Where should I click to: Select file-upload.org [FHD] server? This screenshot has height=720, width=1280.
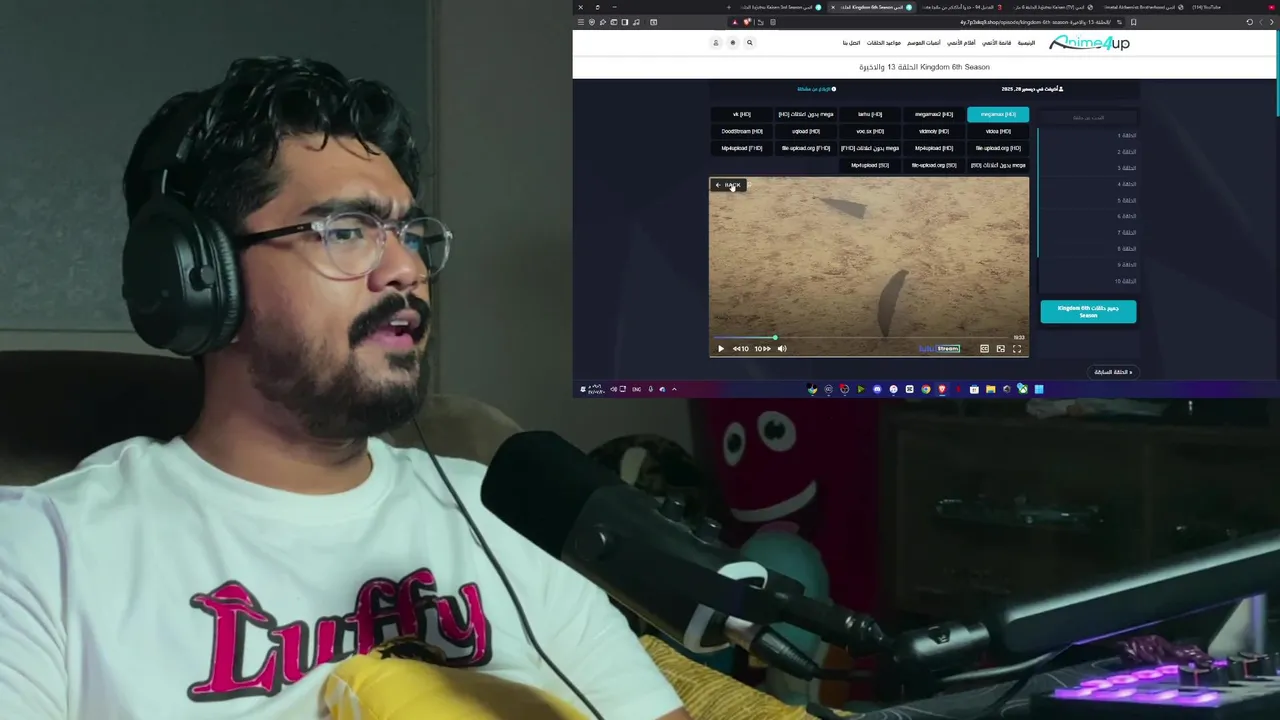point(806,148)
